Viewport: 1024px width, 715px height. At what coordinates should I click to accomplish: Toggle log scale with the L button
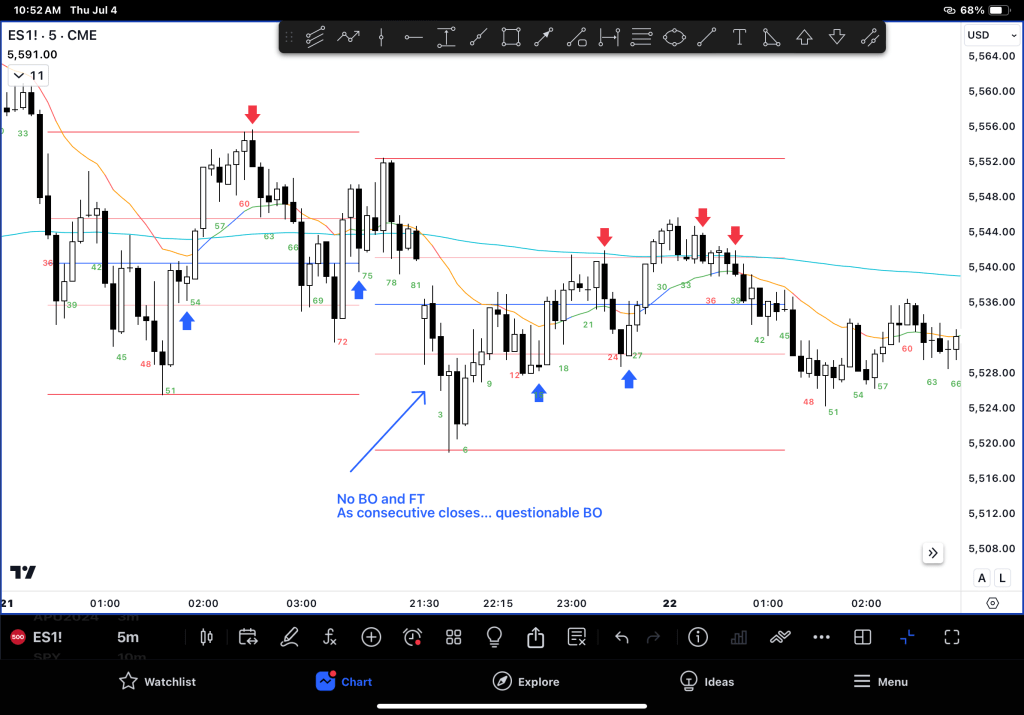click(1001, 578)
